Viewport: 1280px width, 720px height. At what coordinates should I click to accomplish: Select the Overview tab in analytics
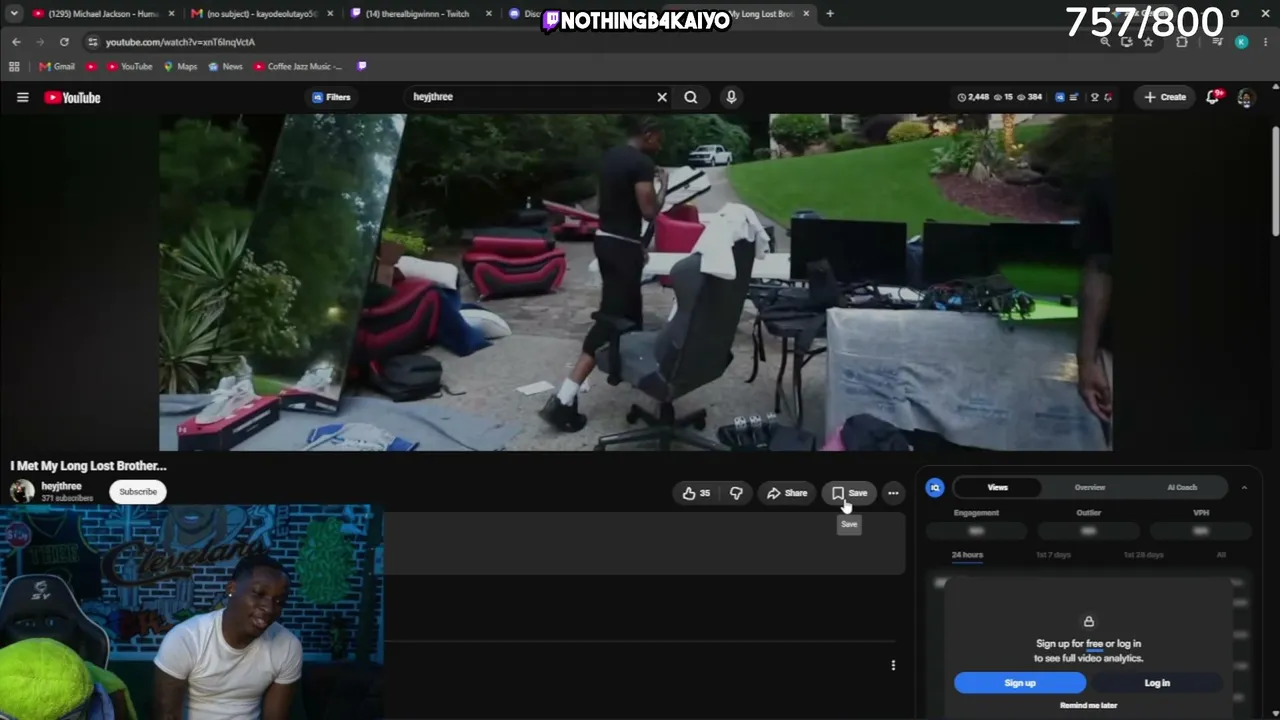pyautogui.click(x=1090, y=488)
